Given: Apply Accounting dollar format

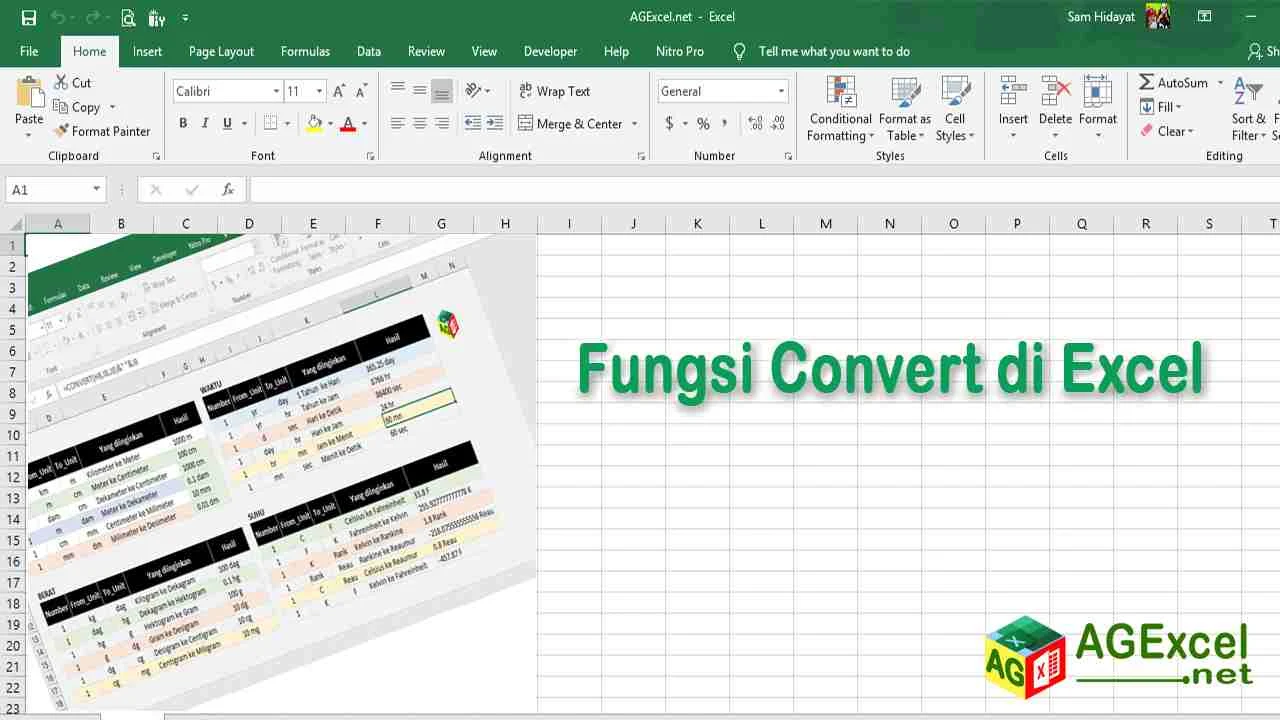Looking at the screenshot, I should click(669, 124).
